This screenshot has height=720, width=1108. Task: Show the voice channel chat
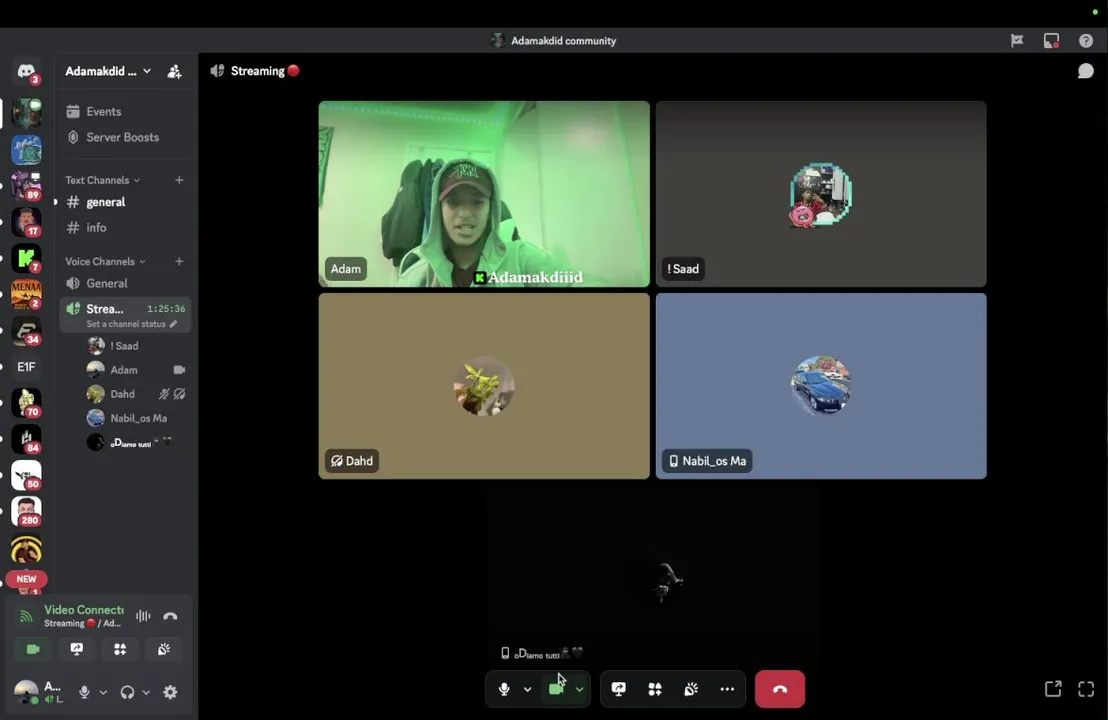click(1085, 71)
